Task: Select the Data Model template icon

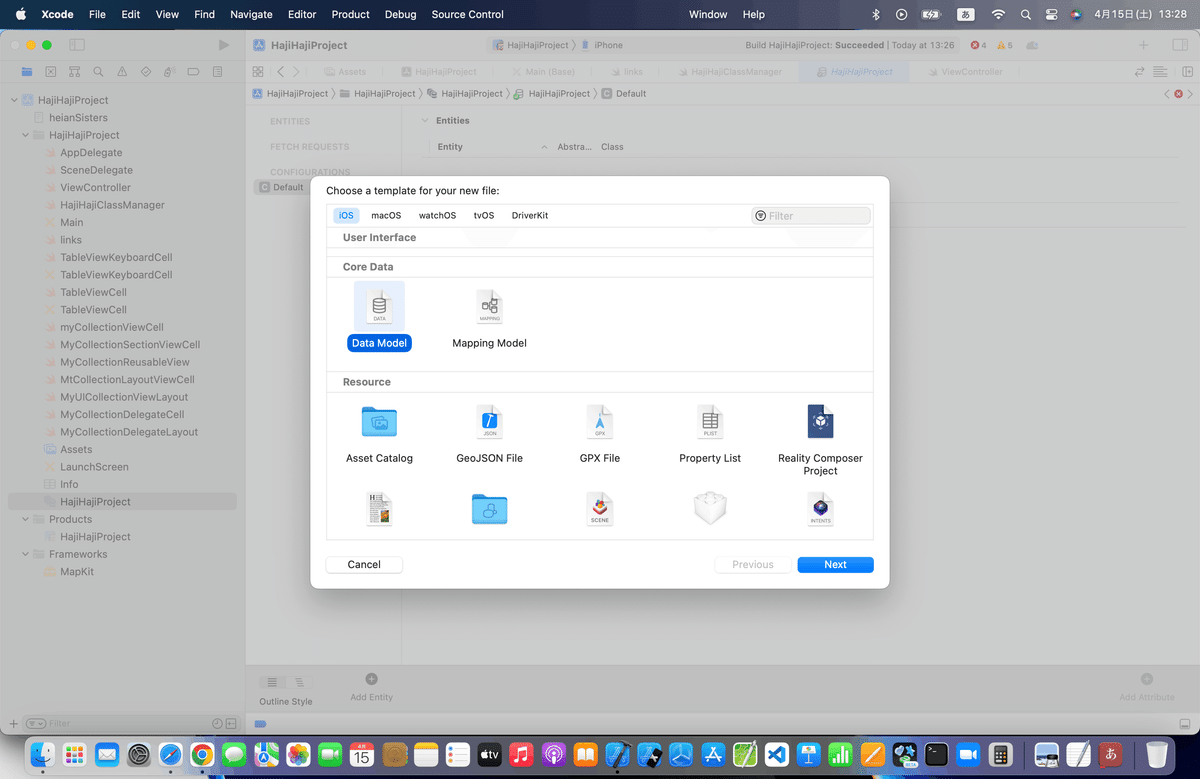Action: click(379, 305)
